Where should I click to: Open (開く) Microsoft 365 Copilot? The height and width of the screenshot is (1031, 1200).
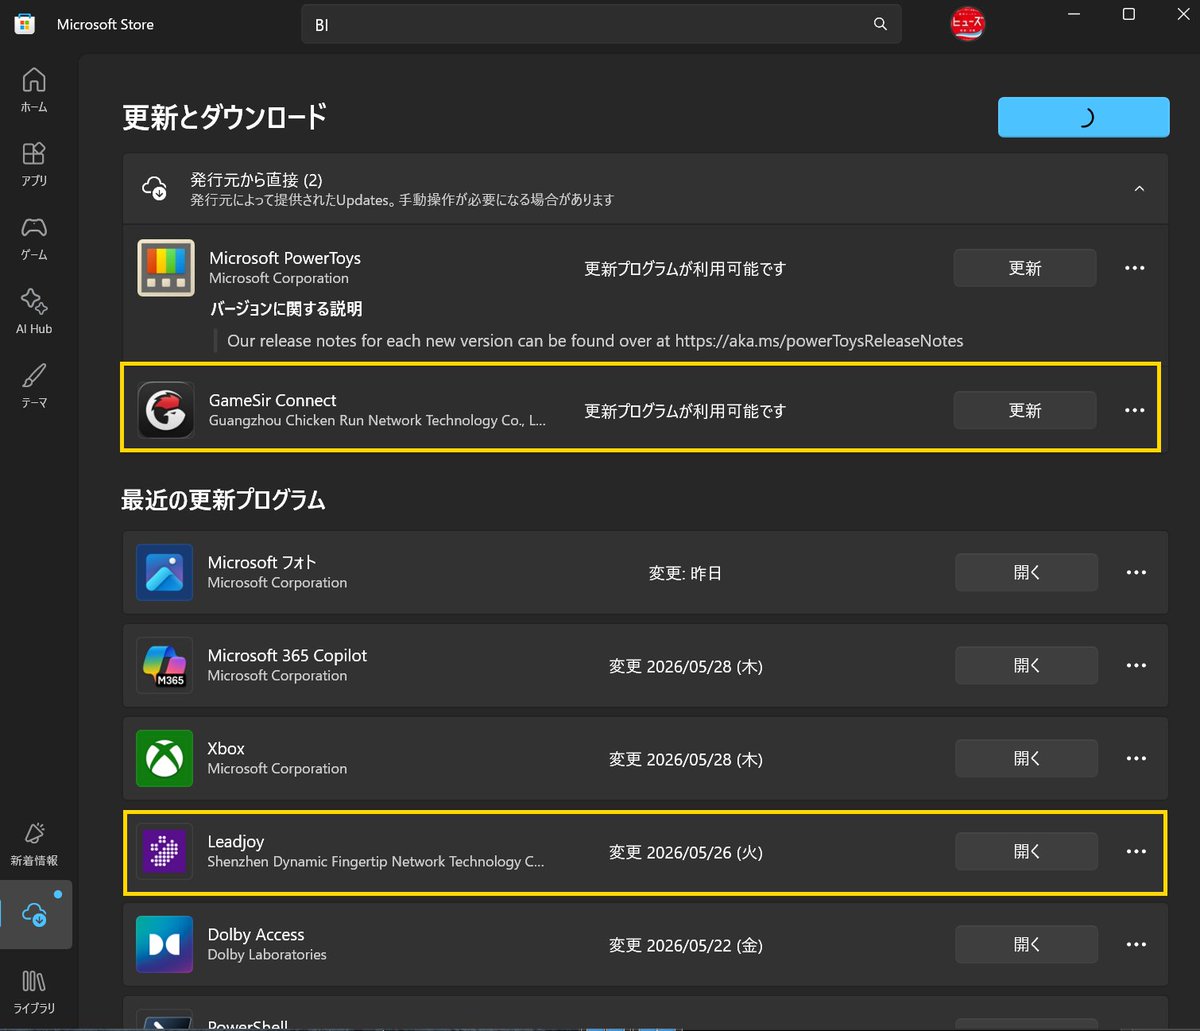coord(1027,666)
